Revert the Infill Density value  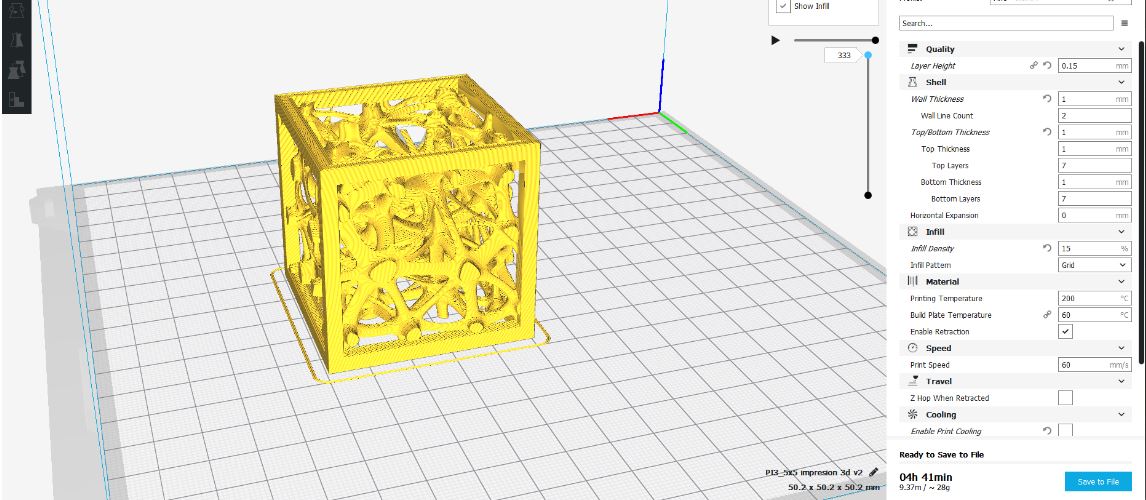click(1047, 249)
